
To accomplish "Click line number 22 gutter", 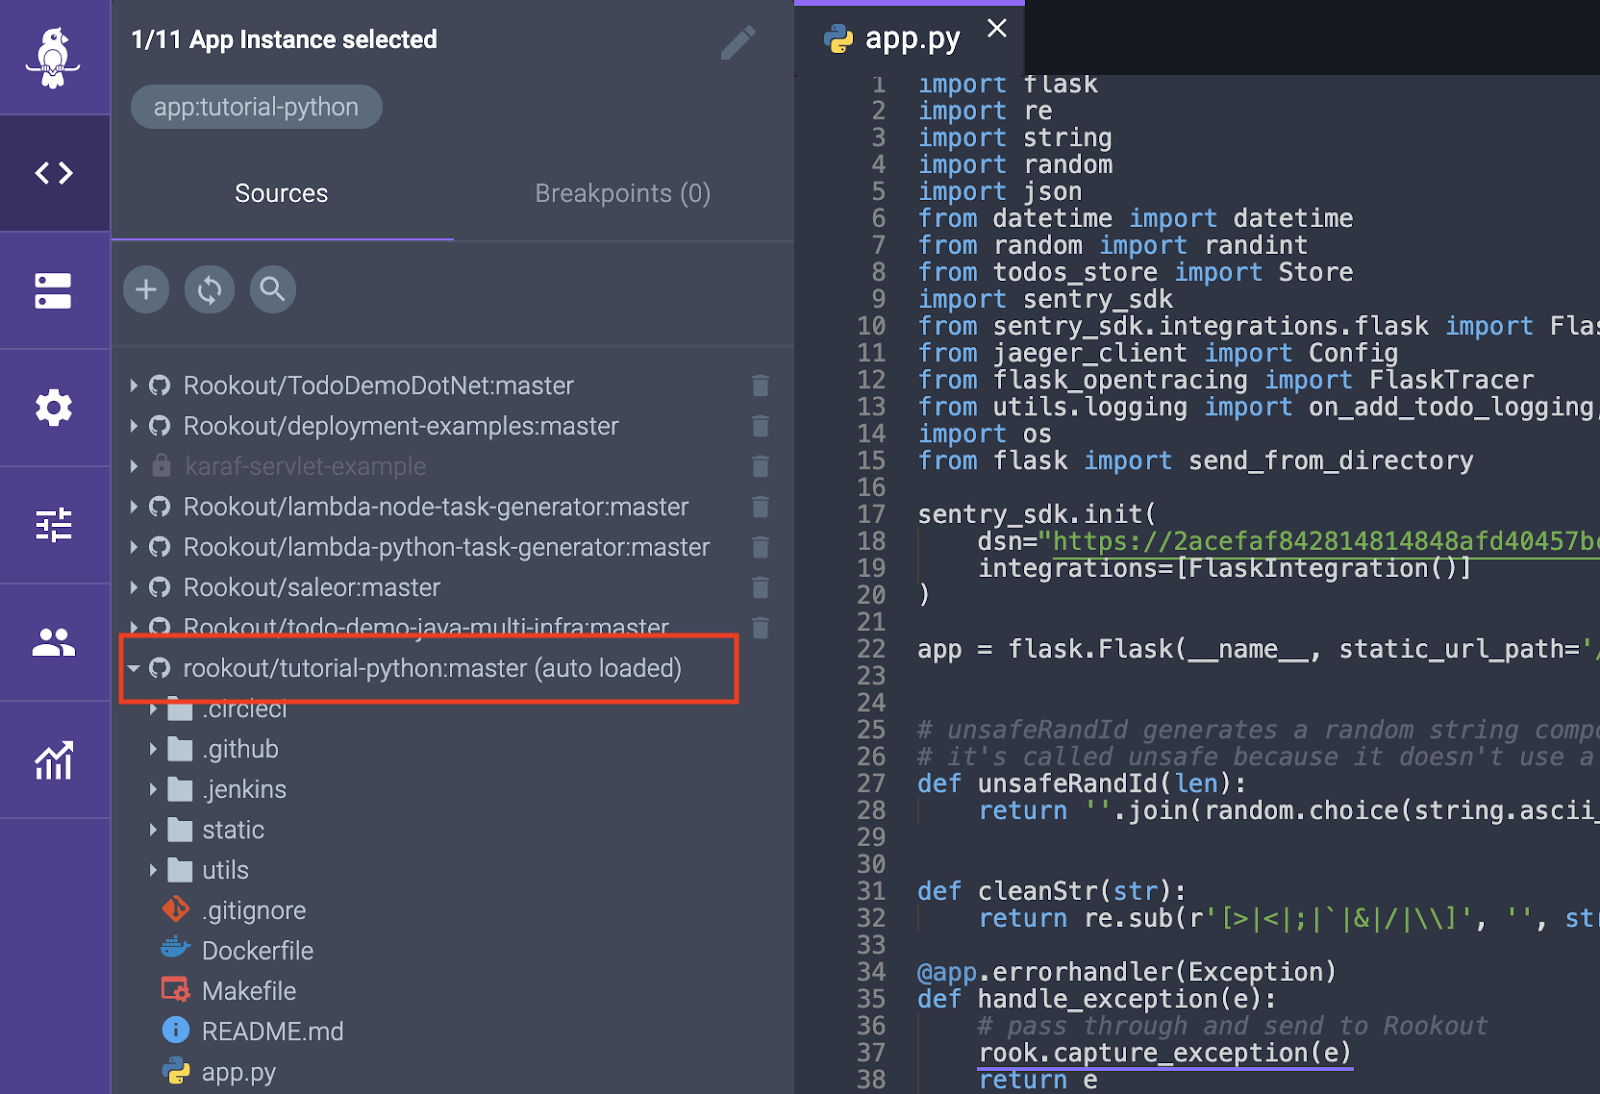I will [x=871, y=649].
